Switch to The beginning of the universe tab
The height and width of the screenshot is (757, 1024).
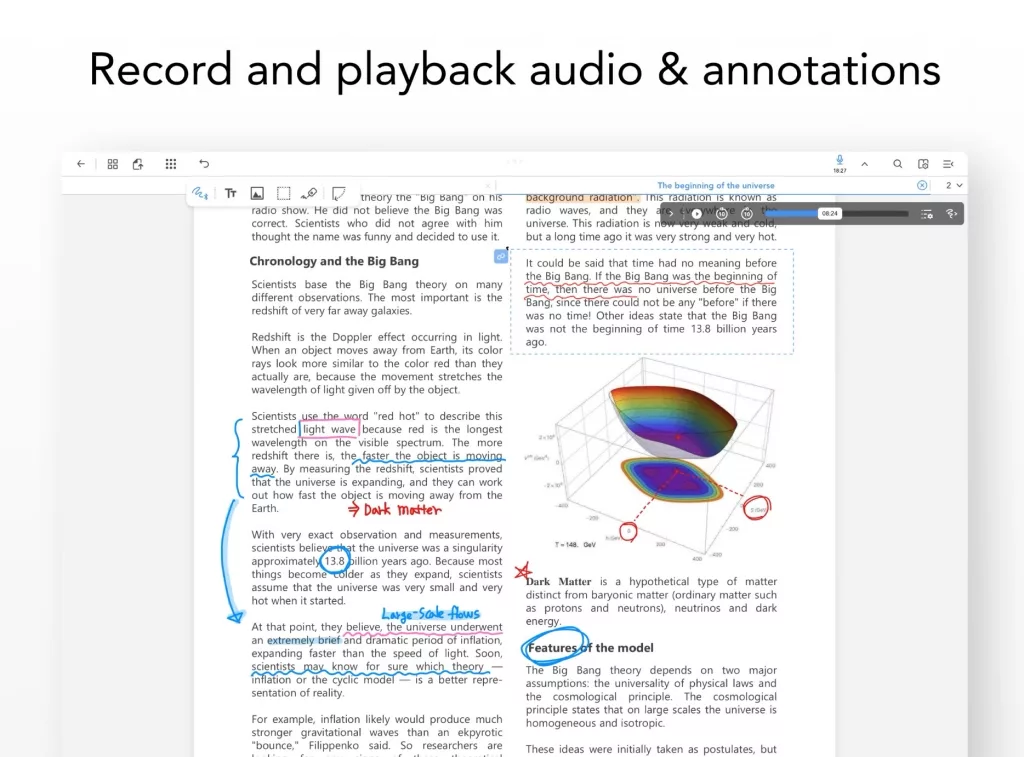(716, 185)
